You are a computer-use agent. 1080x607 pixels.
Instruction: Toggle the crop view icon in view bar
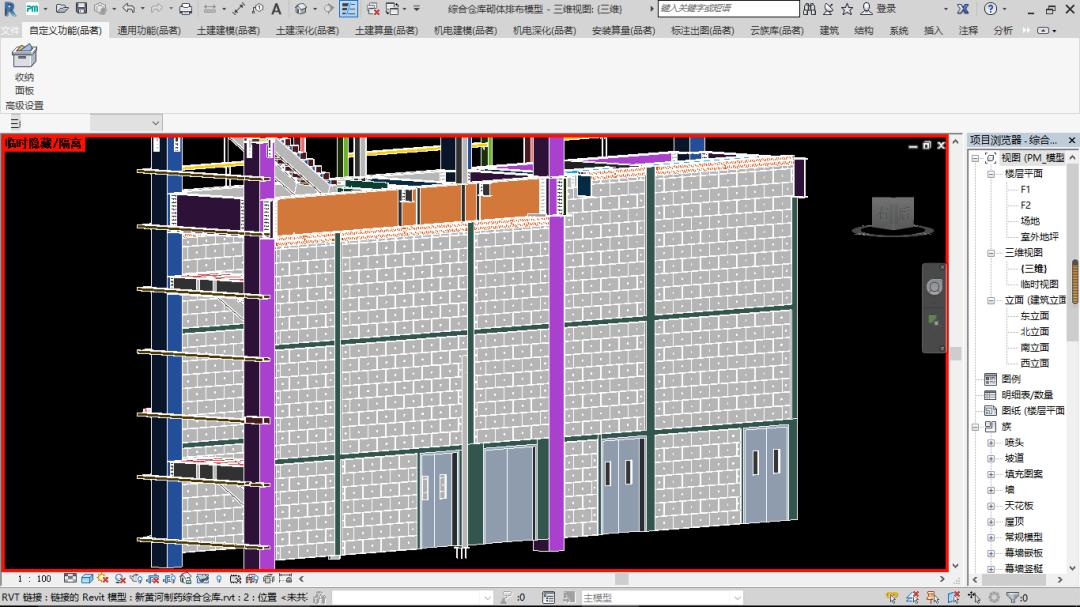152,579
